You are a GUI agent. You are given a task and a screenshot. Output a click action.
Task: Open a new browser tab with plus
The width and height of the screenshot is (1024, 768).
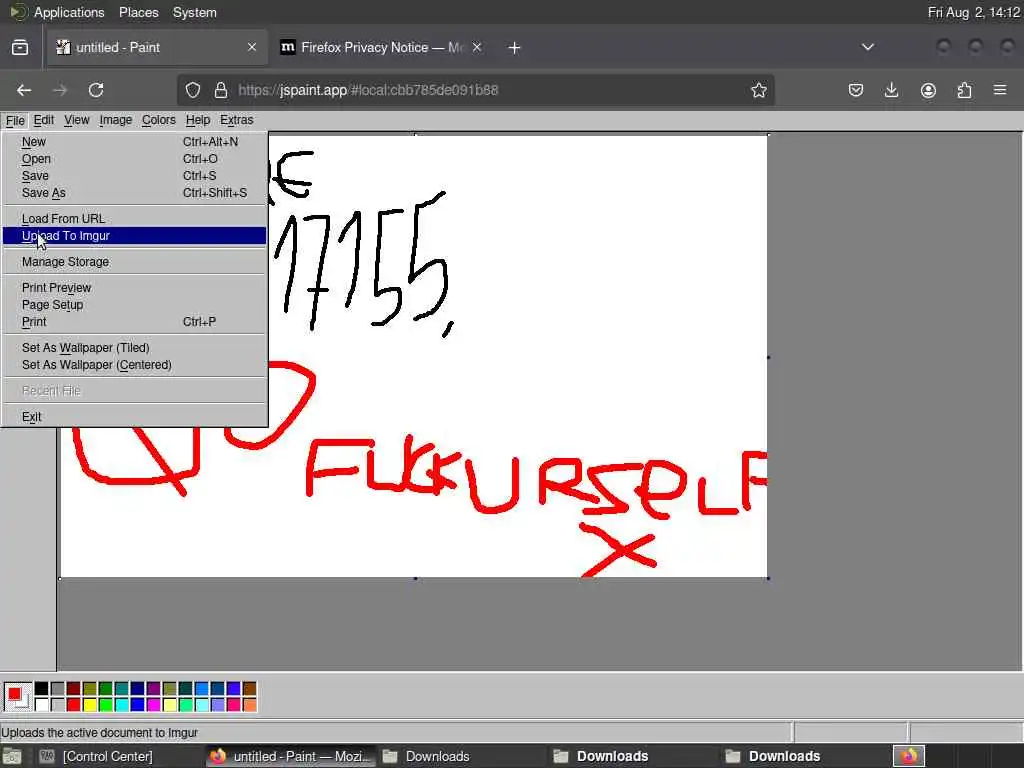coord(515,48)
